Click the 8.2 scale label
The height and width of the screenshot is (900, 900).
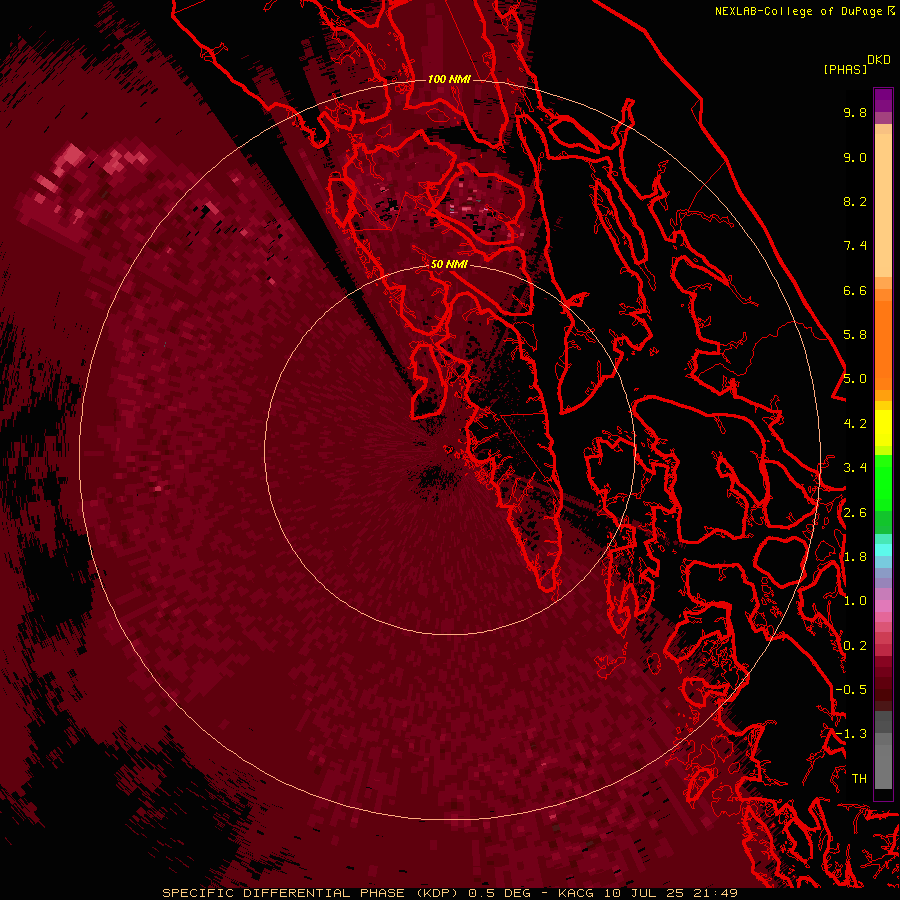855,201
